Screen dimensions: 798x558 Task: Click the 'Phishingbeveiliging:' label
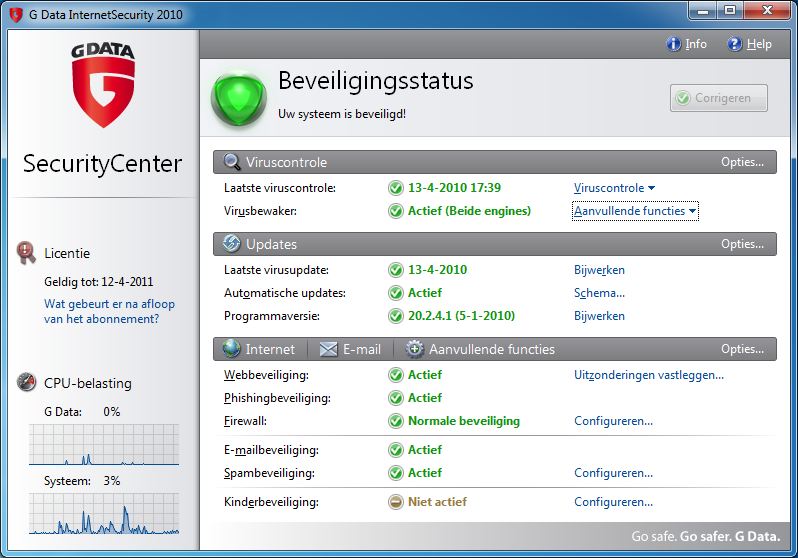277,398
